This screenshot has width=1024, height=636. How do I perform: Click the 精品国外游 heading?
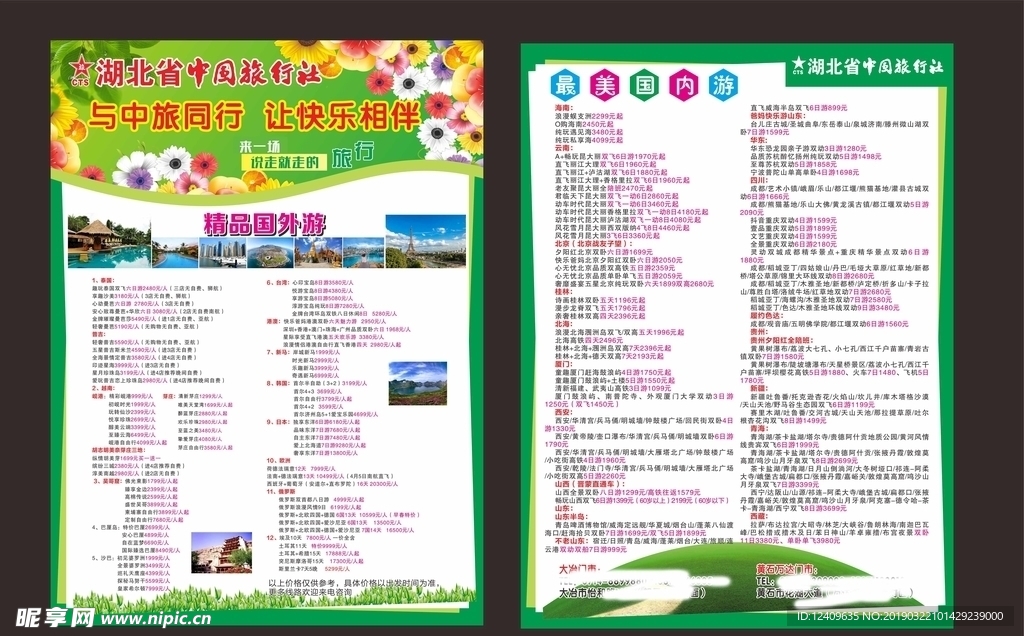point(264,225)
